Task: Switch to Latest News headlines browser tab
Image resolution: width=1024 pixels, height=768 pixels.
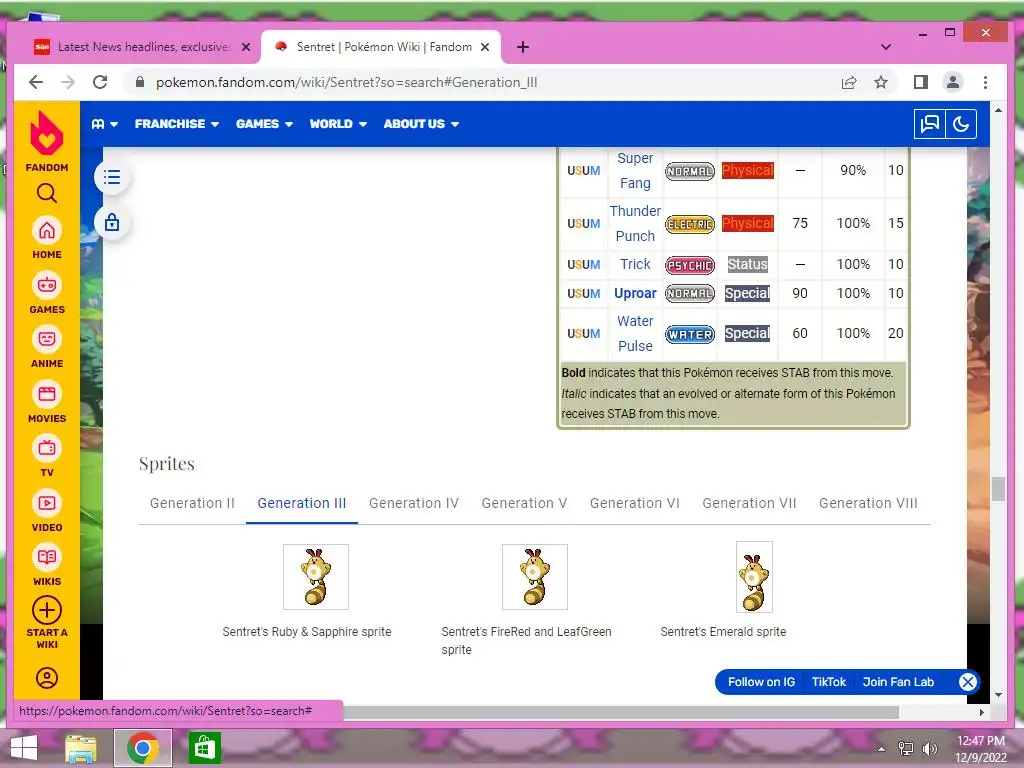Action: (x=143, y=47)
